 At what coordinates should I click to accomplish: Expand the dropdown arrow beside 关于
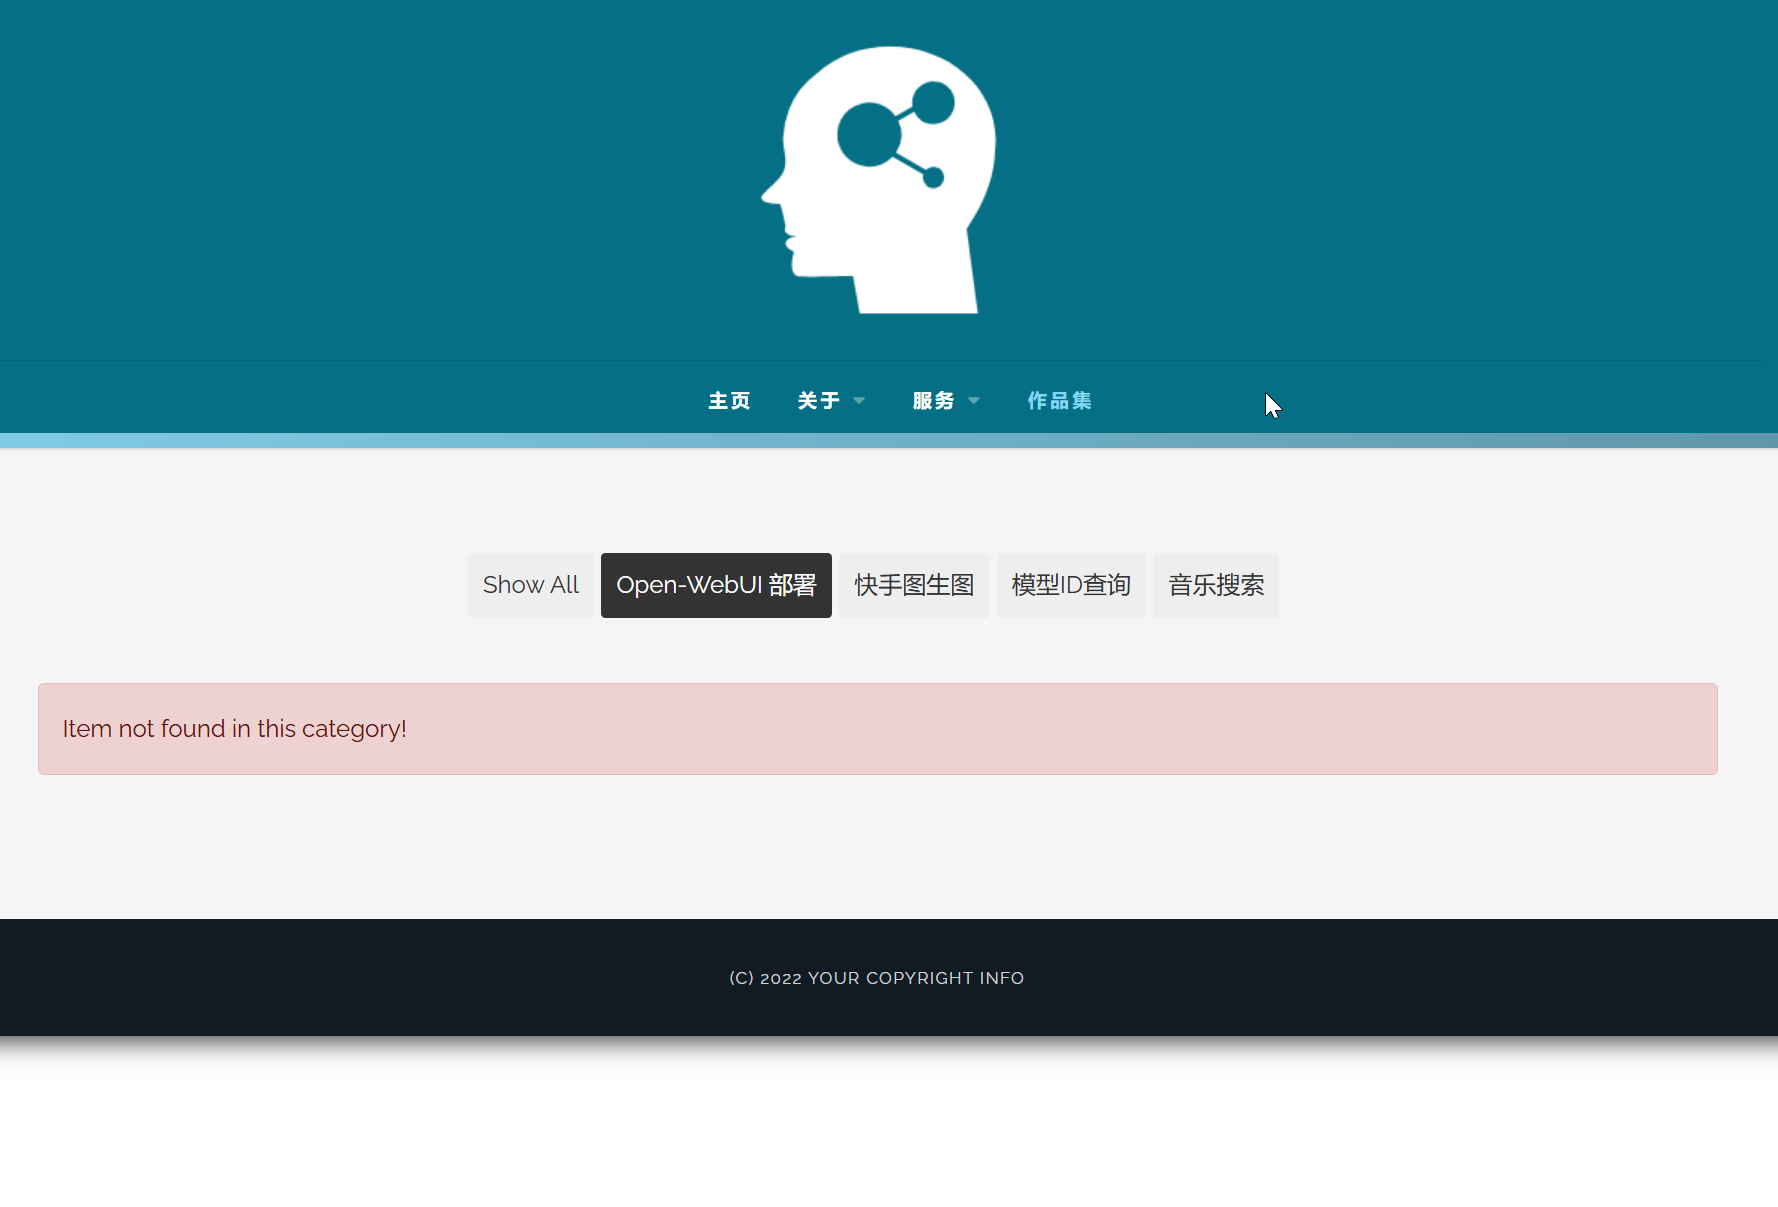point(859,401)
